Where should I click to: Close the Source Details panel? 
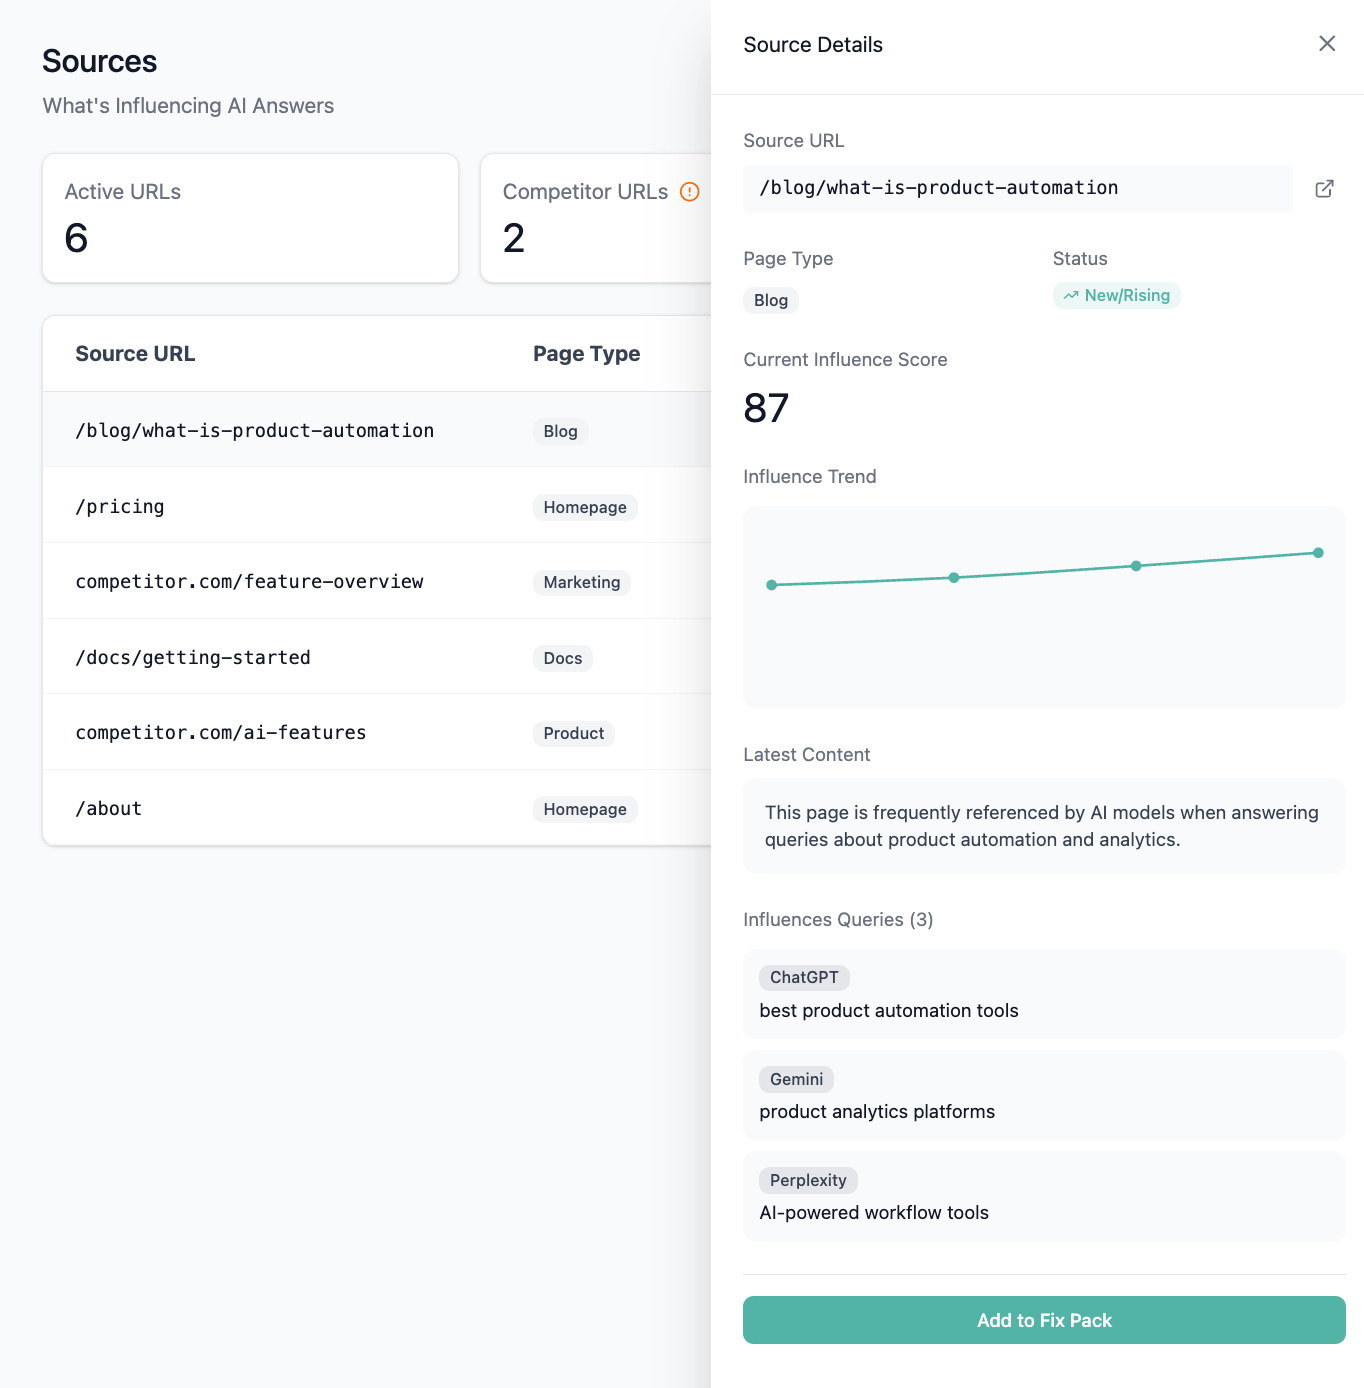pyautogui.click(x=1327, y=43)
